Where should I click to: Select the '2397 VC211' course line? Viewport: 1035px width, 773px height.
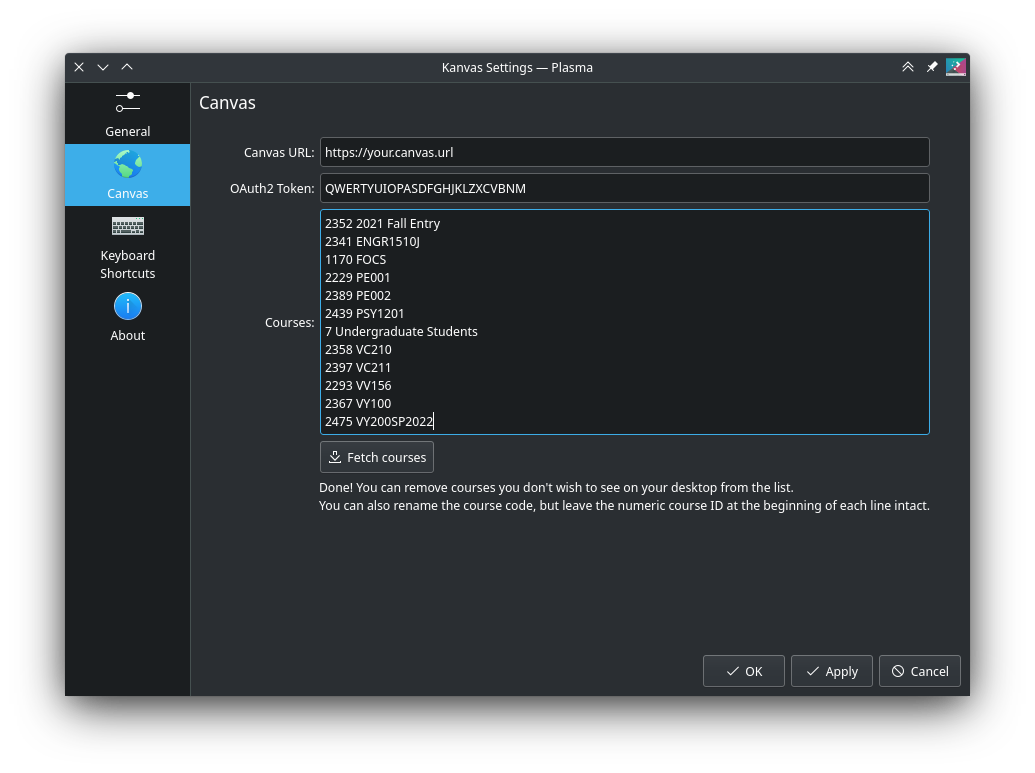[358, 367]
